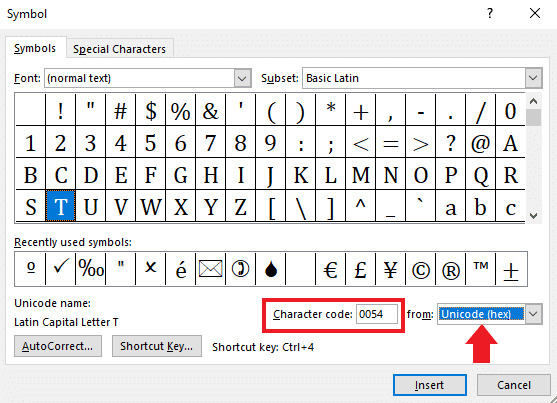The height and width of the screenshot is (403, 557).
Task: Click the Cancel button
Action: (x=513, y=385)
